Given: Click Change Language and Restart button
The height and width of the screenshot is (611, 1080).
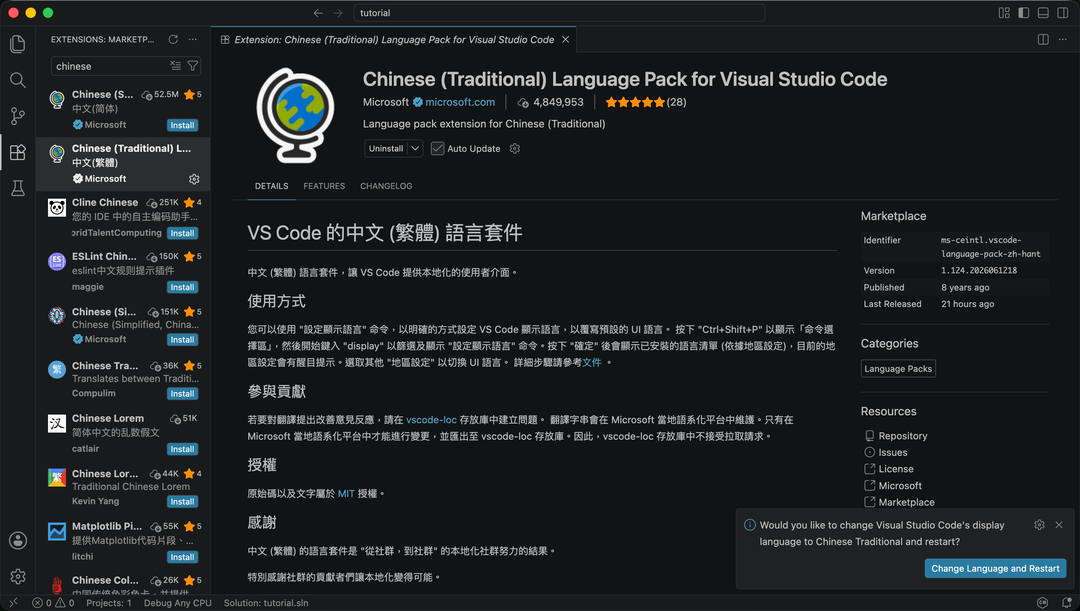Looking at the screenshot, I should click(x=995, y=568).
